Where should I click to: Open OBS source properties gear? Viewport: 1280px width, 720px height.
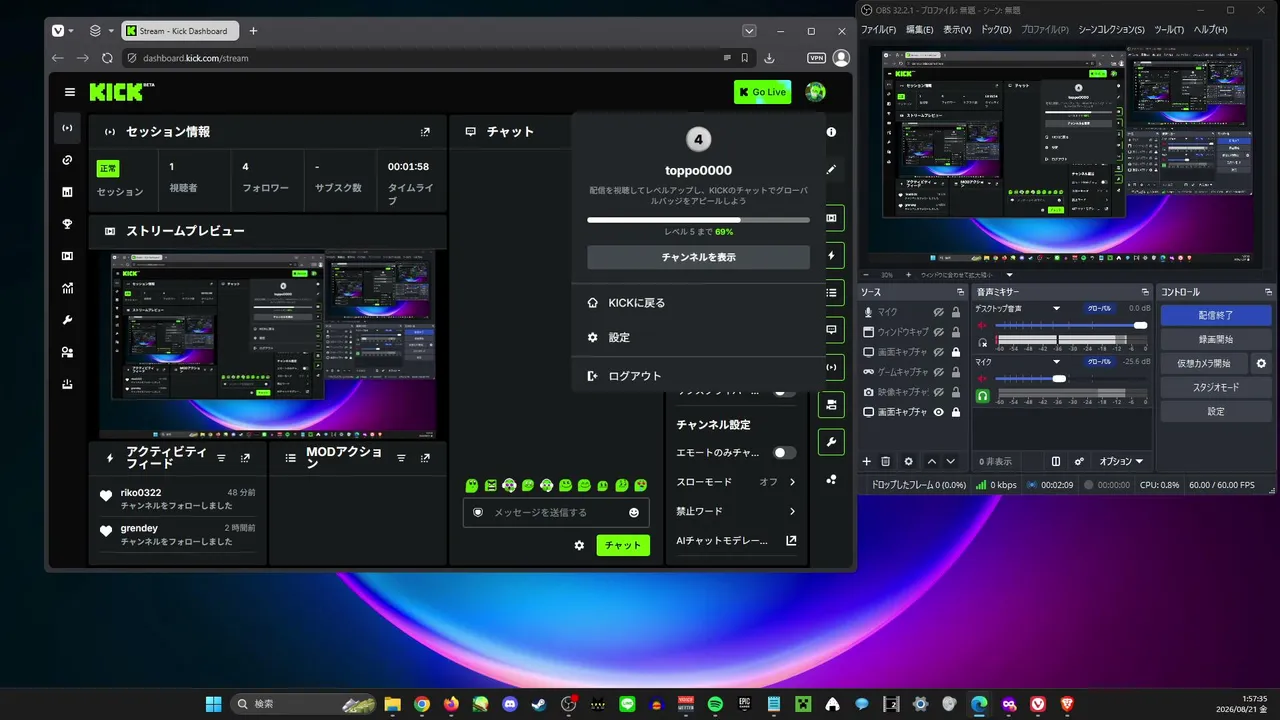coord(908,462)
